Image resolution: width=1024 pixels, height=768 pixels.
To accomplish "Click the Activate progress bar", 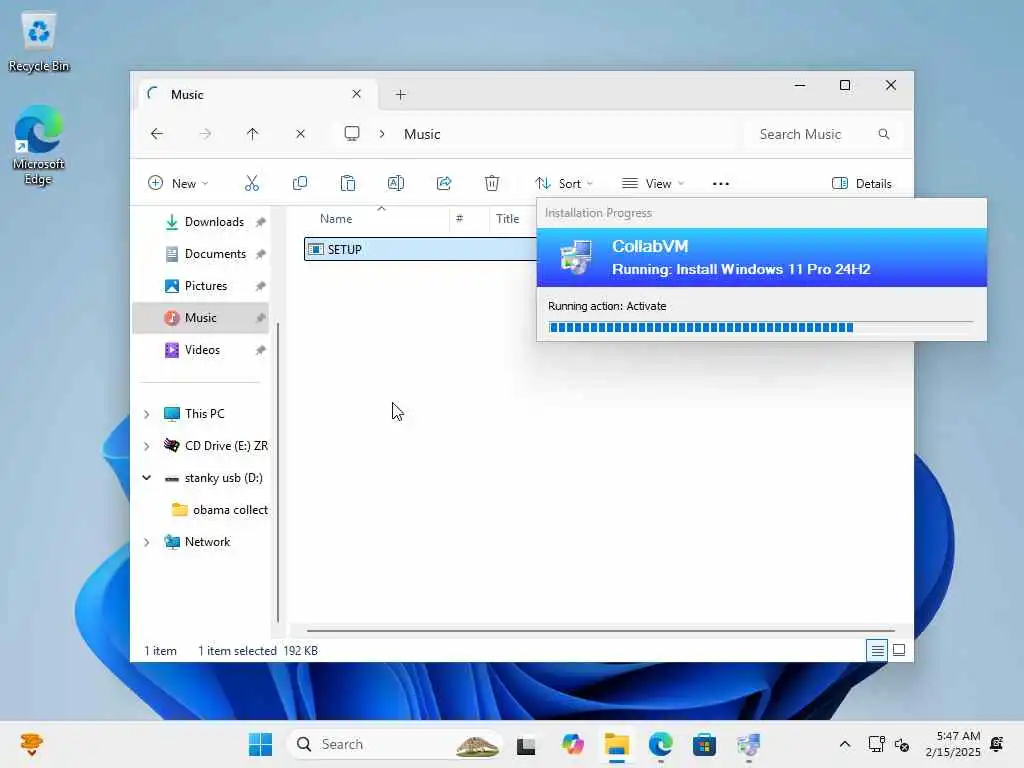I will tap(760, 327).
